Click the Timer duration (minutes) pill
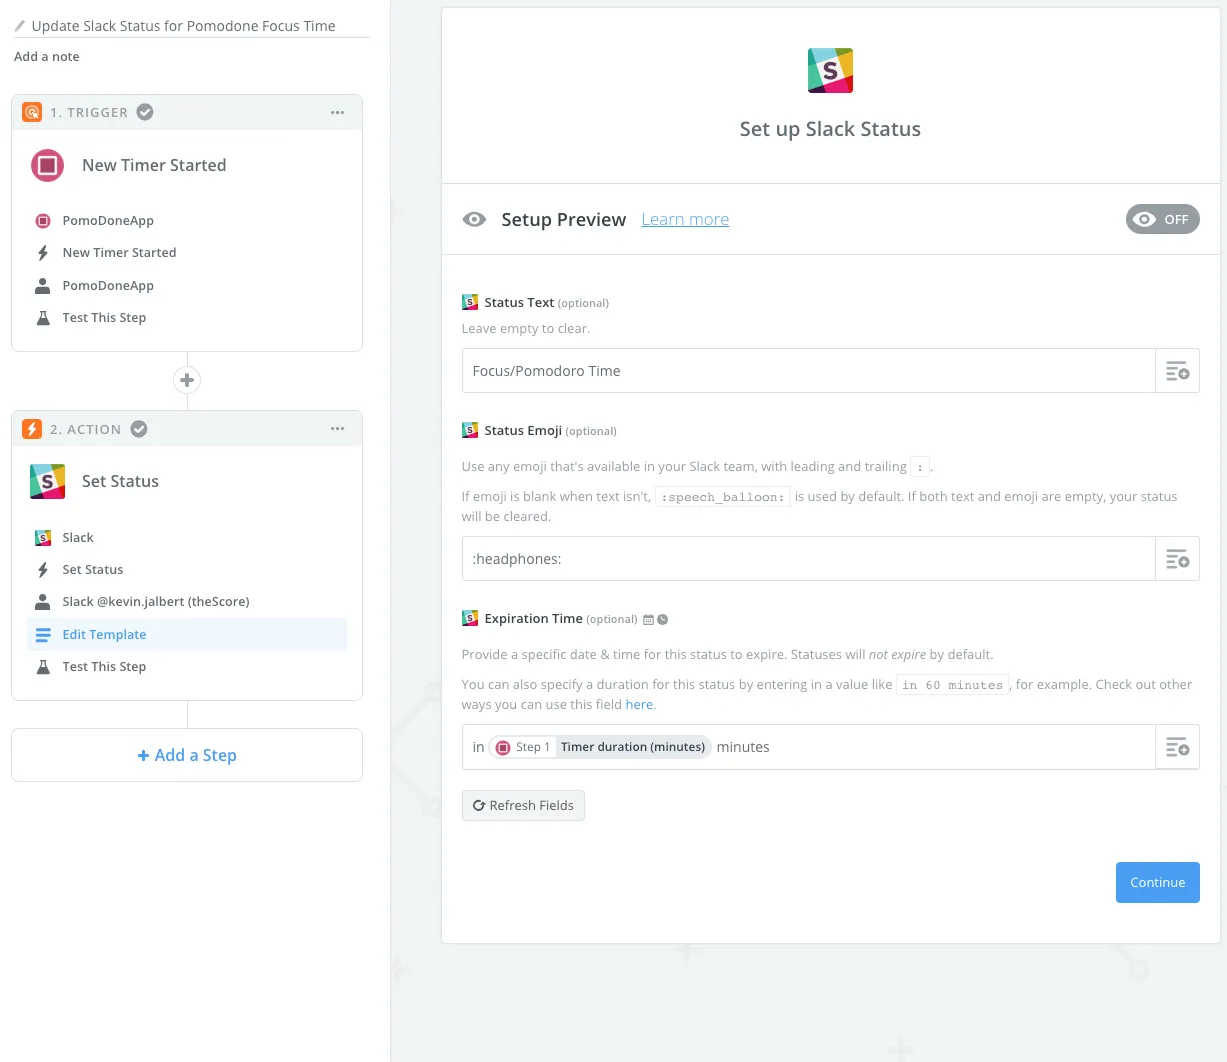The image size is (1227, 1062). tap(600, 747)
